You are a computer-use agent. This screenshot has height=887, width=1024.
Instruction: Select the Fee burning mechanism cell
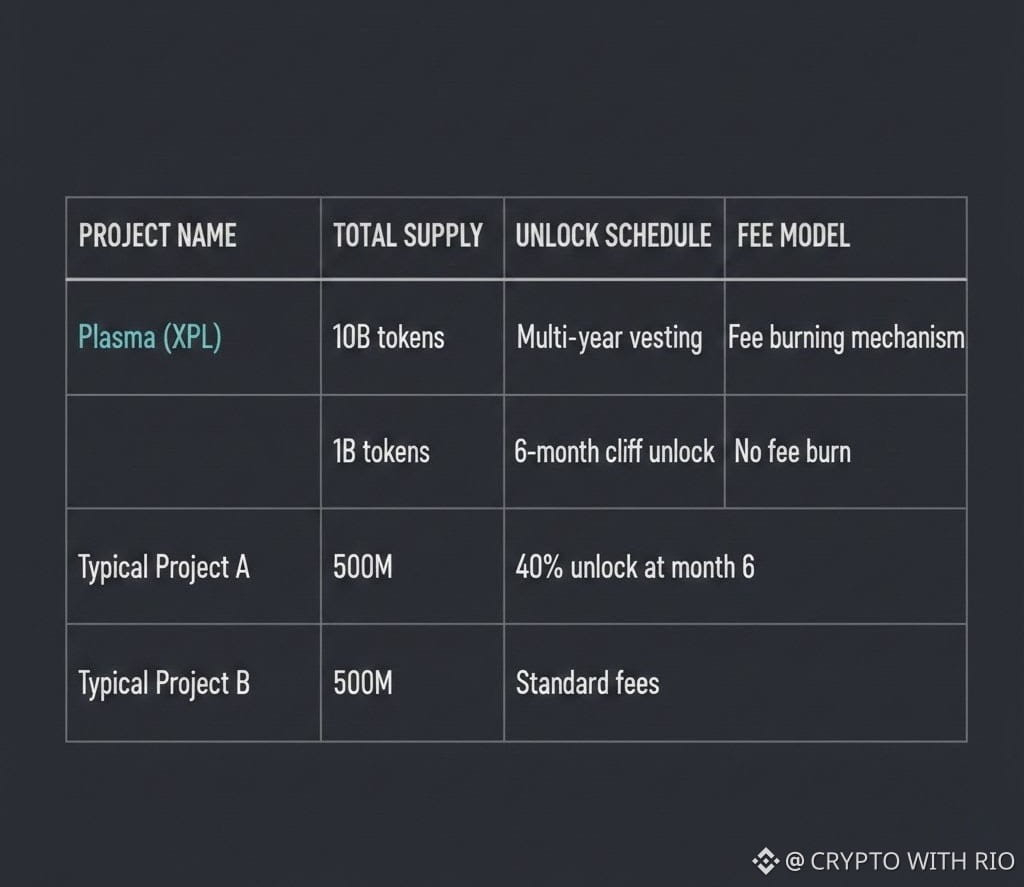tap(846, 337)
